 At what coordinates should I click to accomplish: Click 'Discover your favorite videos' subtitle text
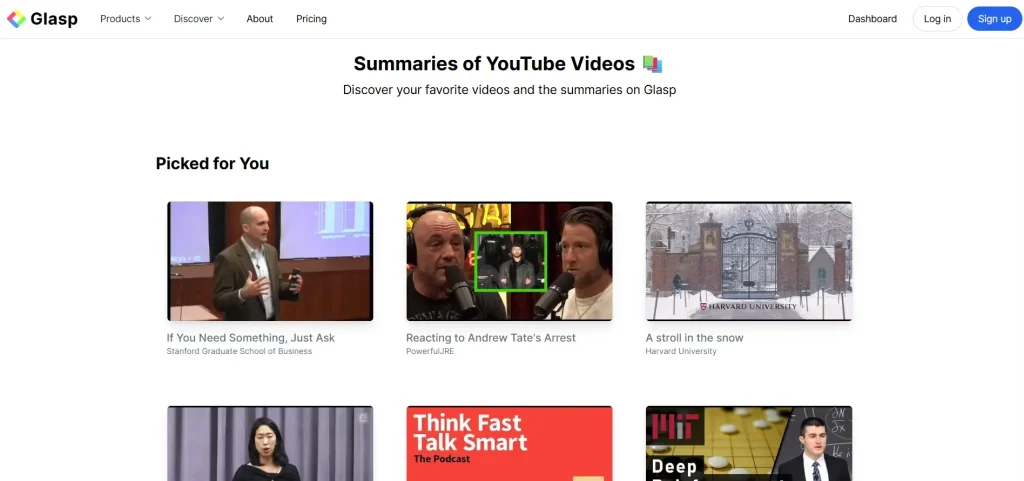click(x=509, y=90)
